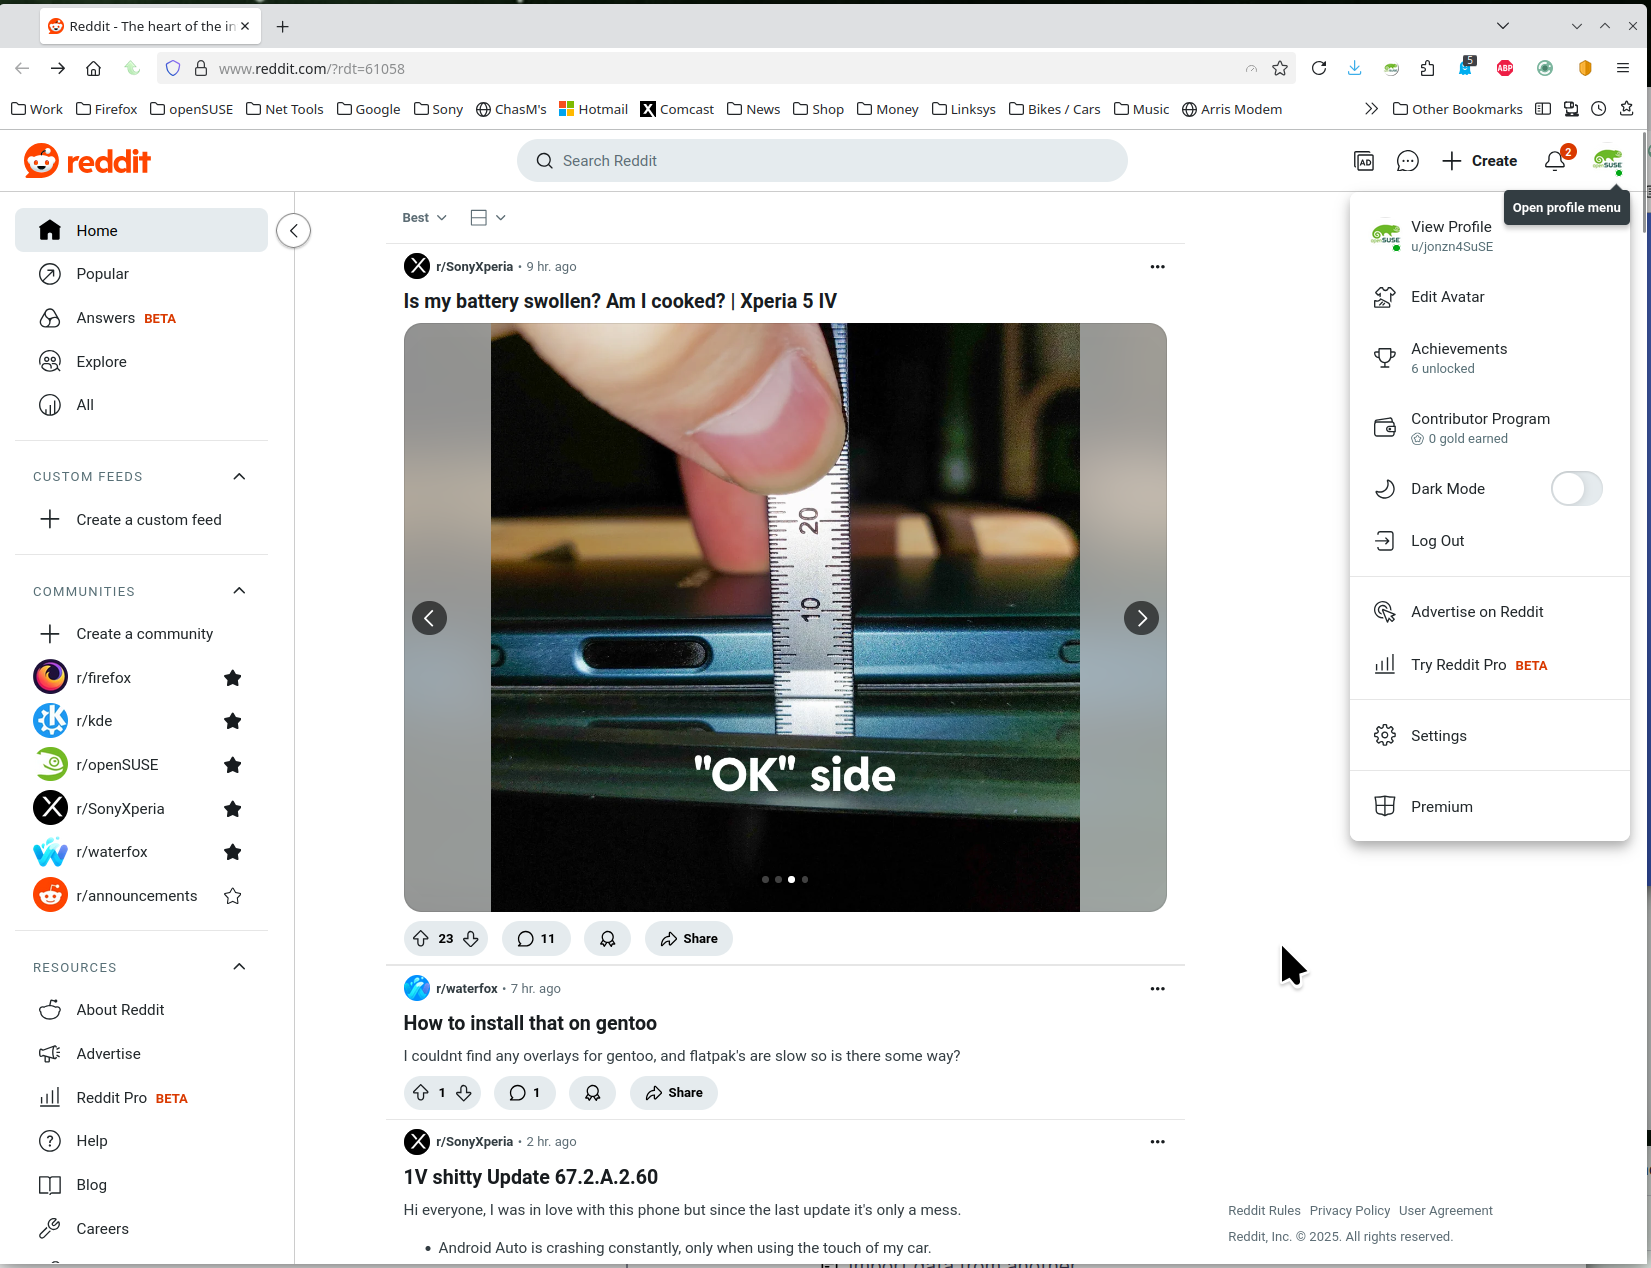Open the feed view layout dropdown
The image size is (1651, 1268).
(488, 218)
